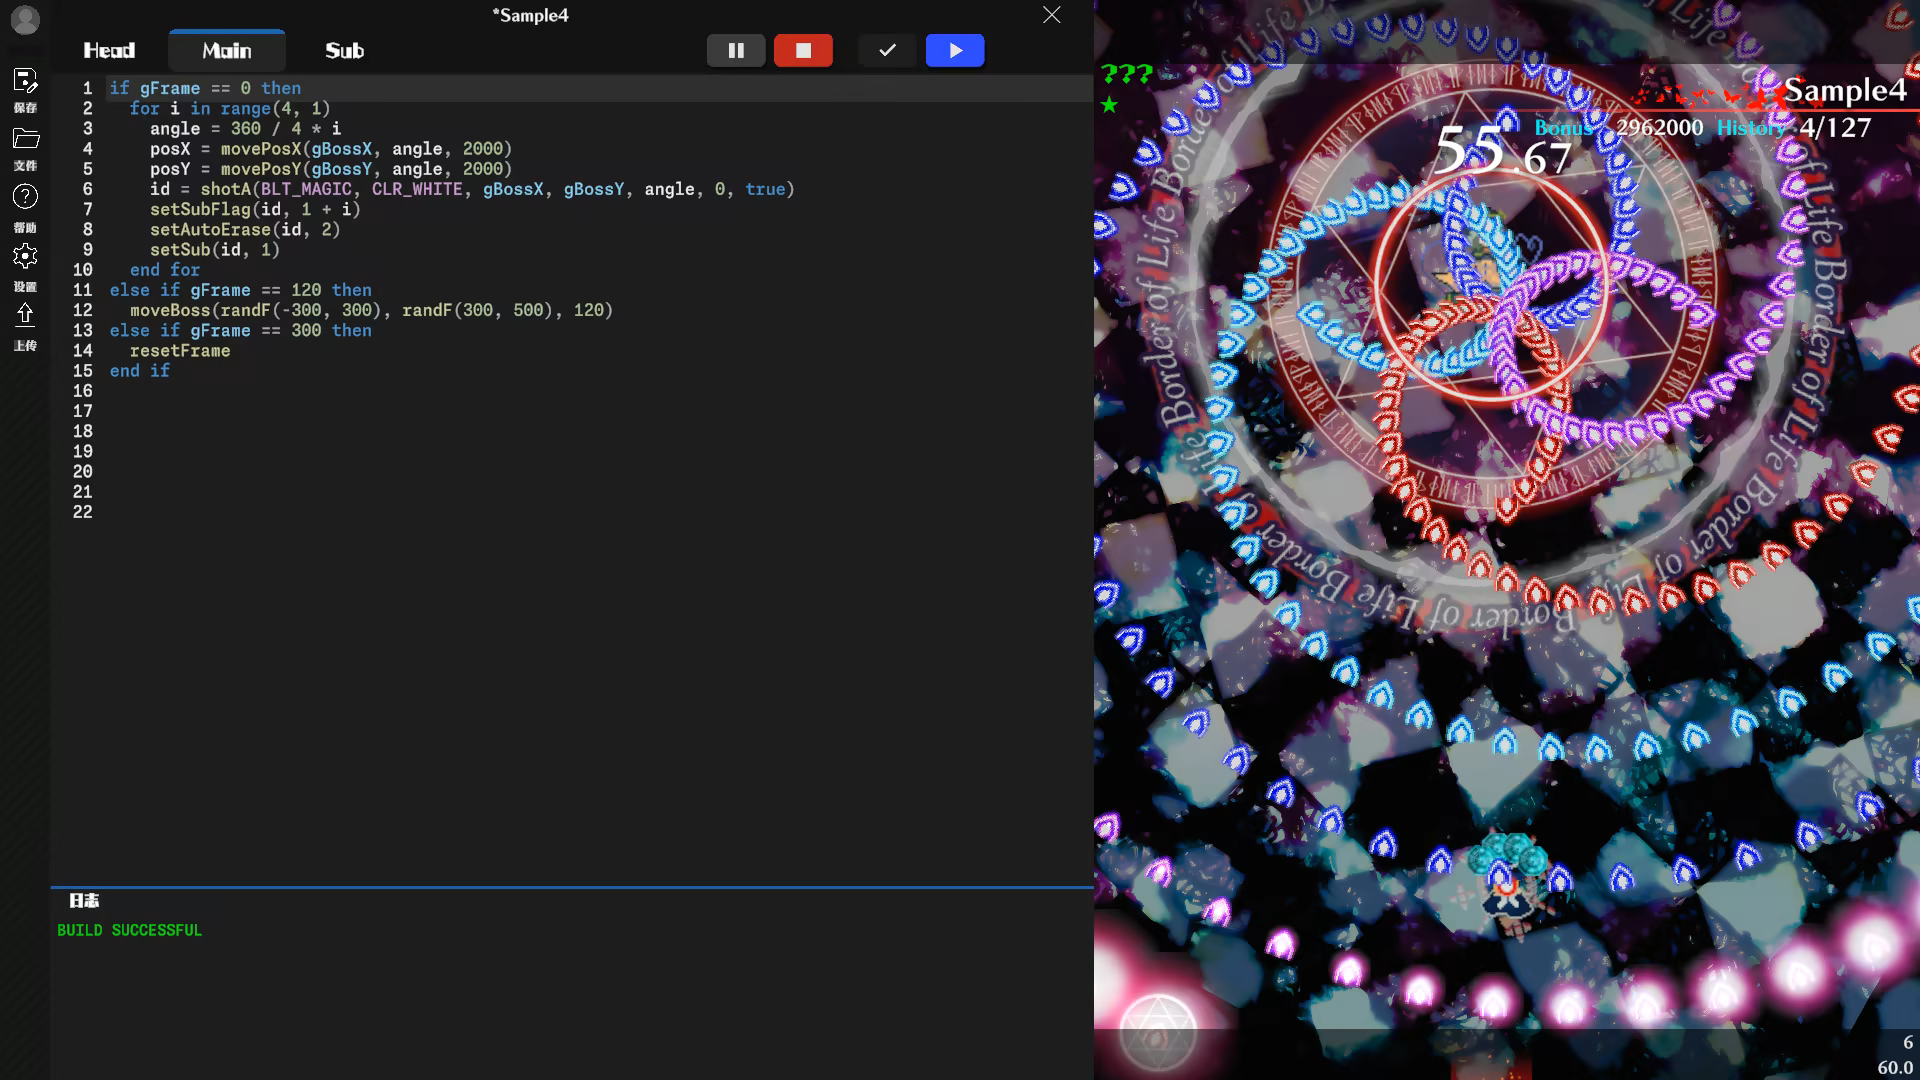Click the hexagram emblem at bottom left

pos(1157,1033)
